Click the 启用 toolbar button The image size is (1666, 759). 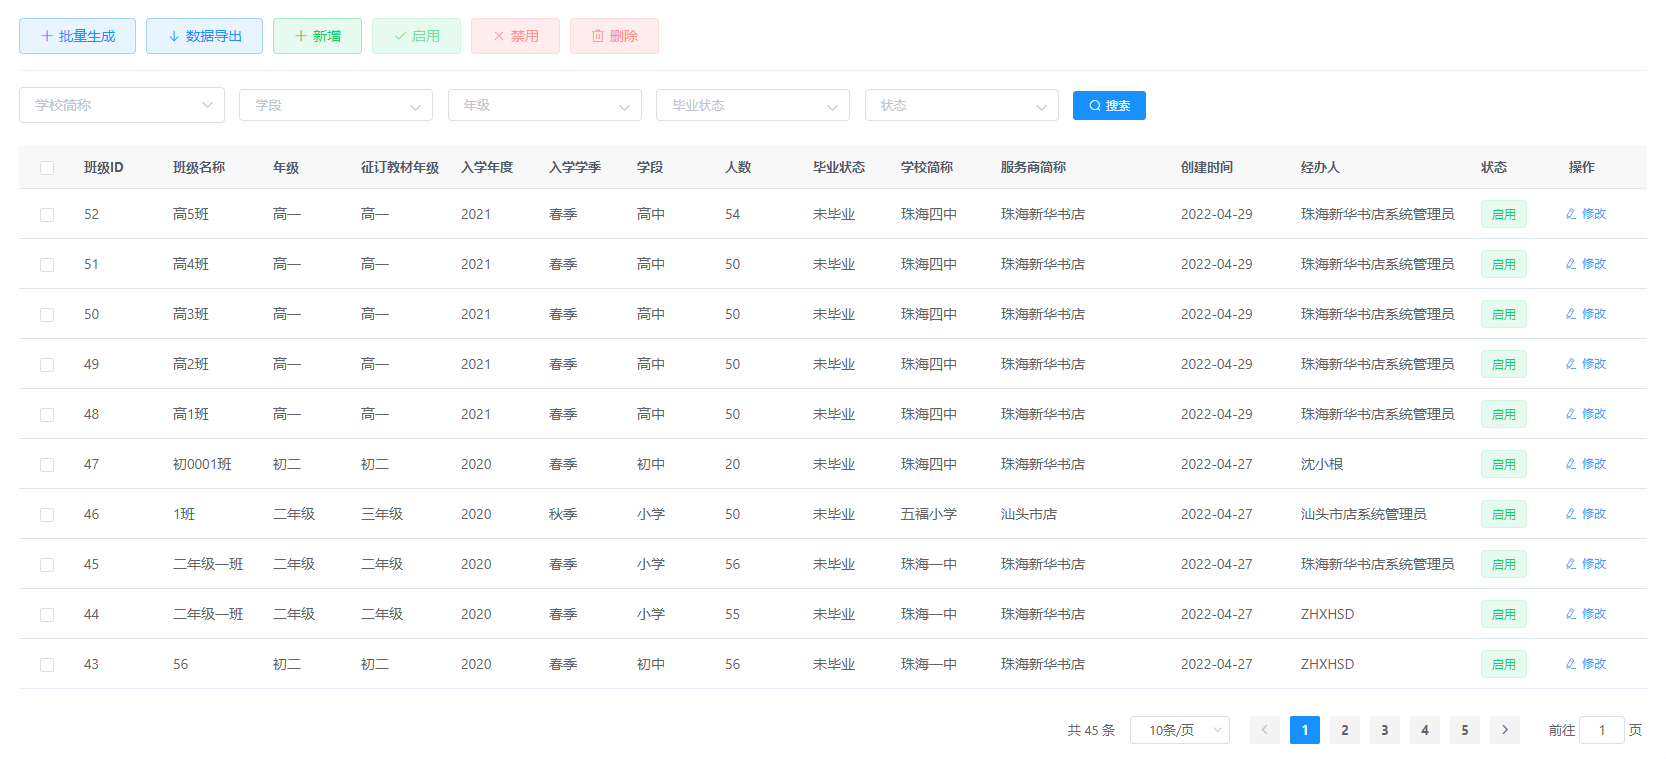tap(416, 36)
